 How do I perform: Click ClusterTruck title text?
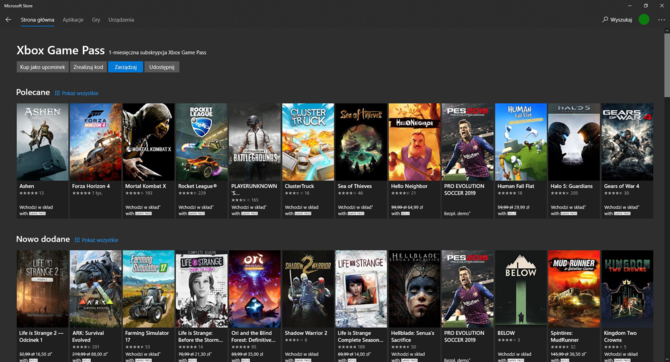(x=299, y=186)
